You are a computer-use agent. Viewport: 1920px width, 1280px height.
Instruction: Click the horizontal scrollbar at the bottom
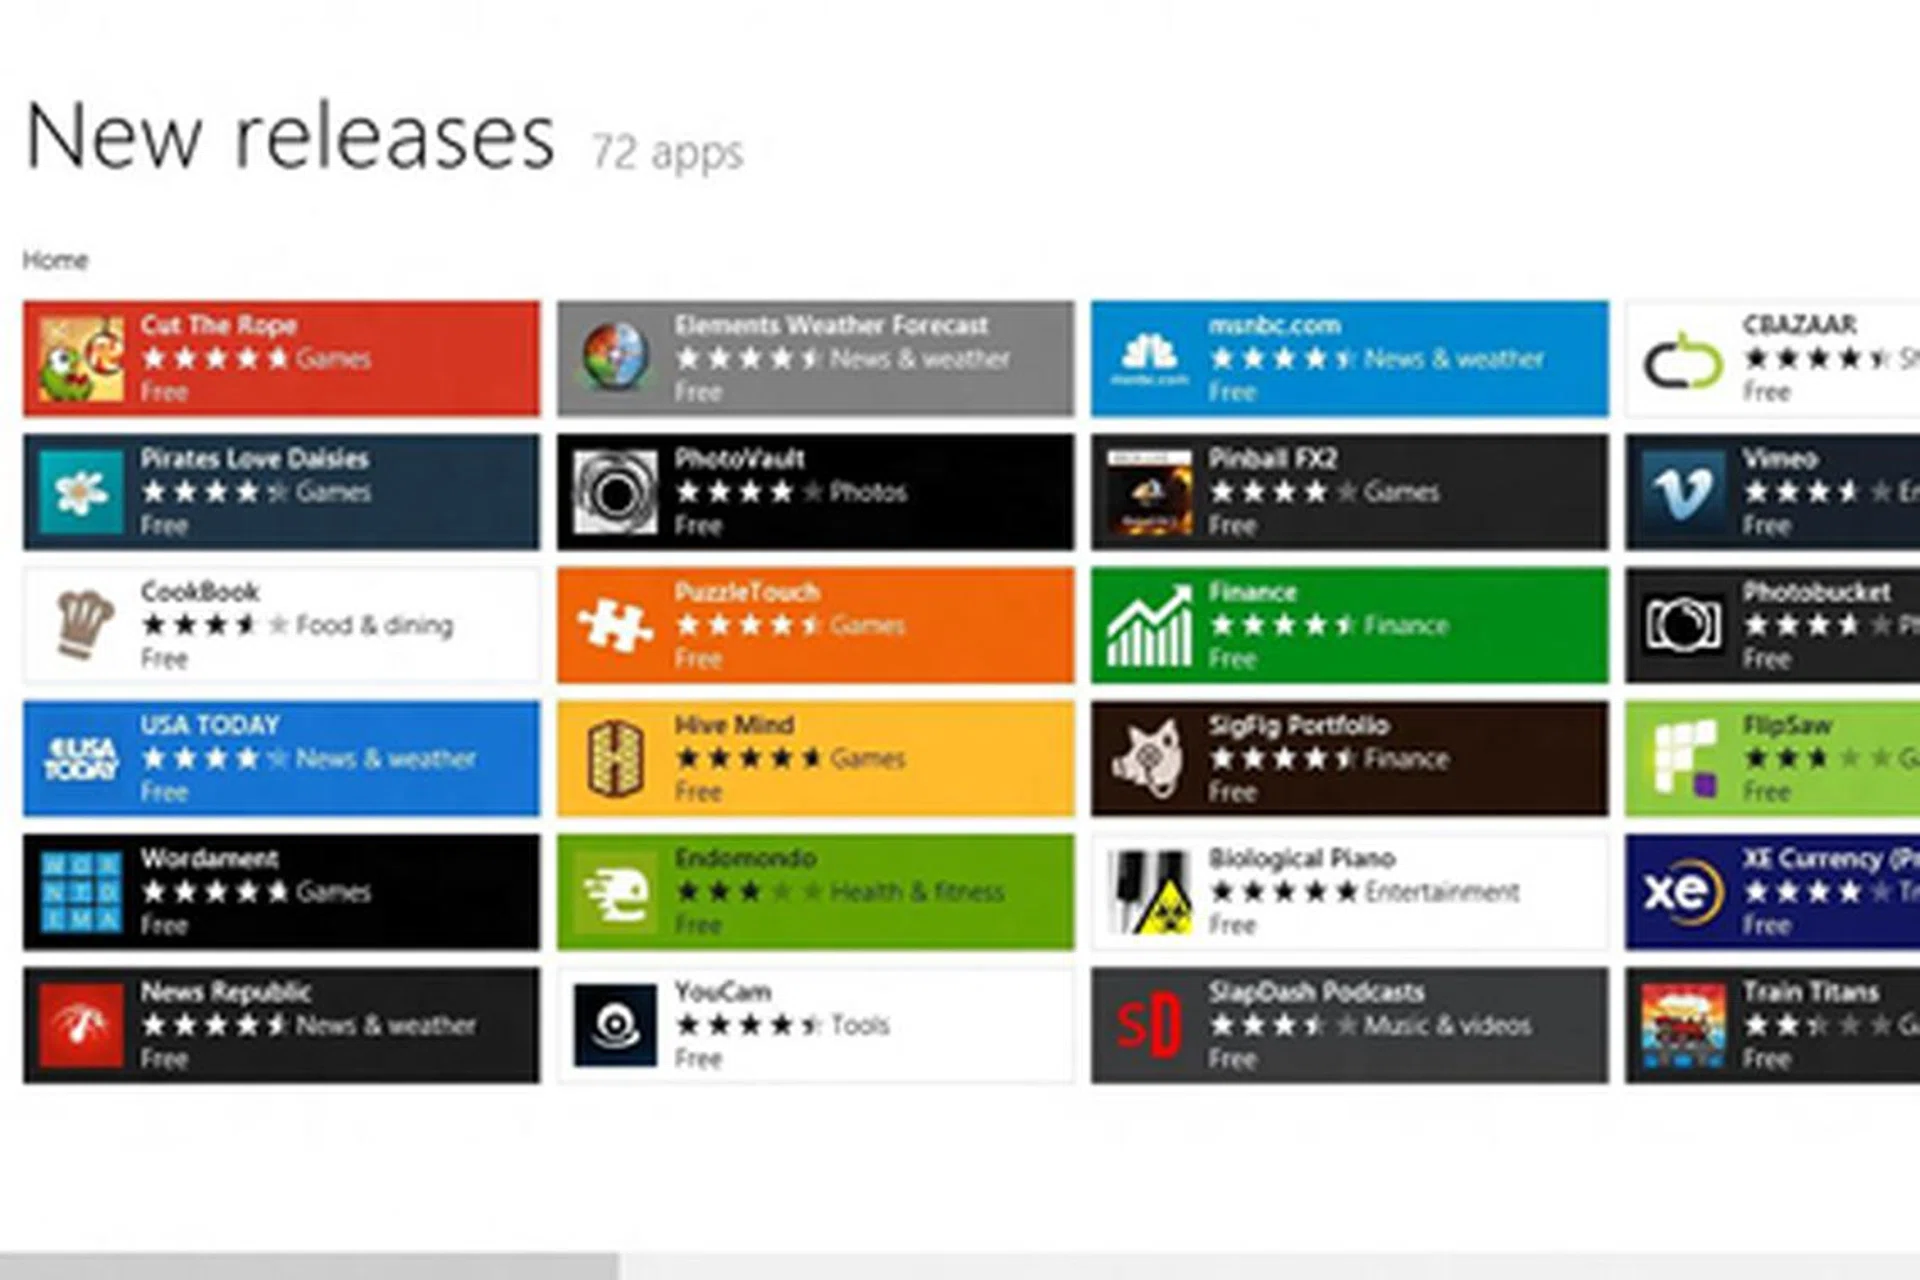[308, 1265]
